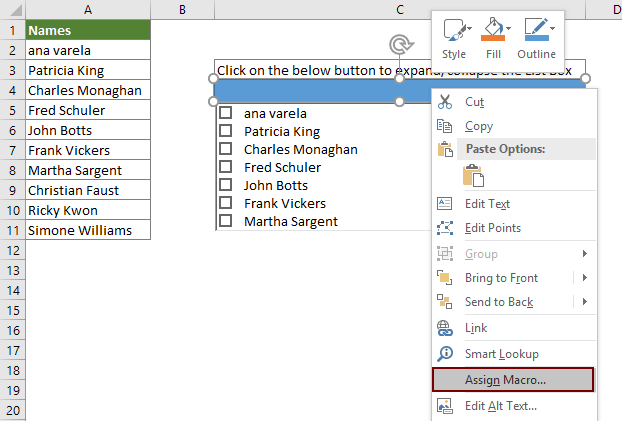Click Edit Alt Text menu entry

pyautogui.click(x=500, y=406)
